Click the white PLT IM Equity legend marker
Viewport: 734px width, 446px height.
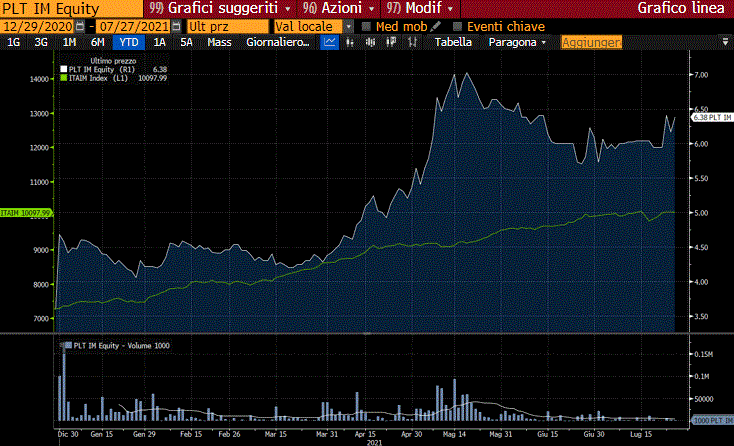[64, 70]
